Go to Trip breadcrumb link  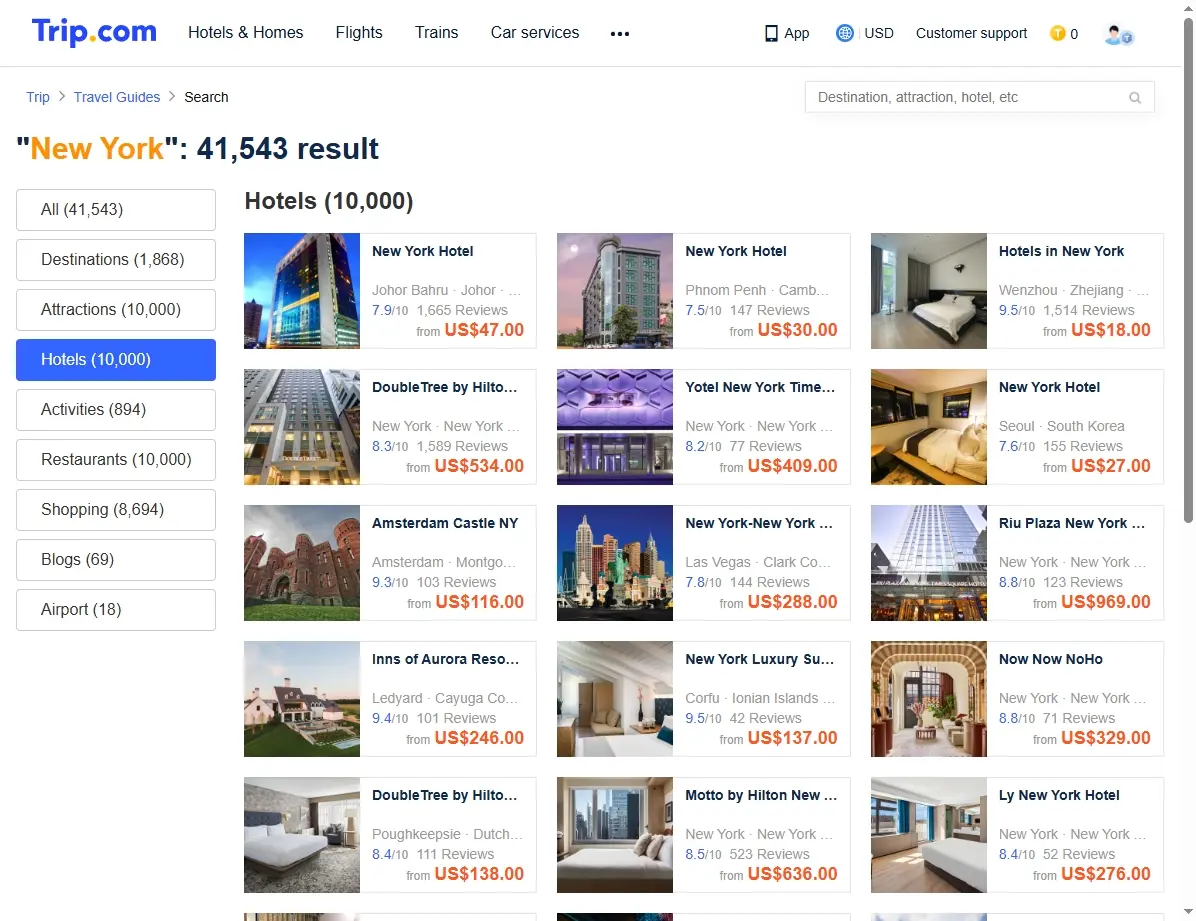point(37,97)
